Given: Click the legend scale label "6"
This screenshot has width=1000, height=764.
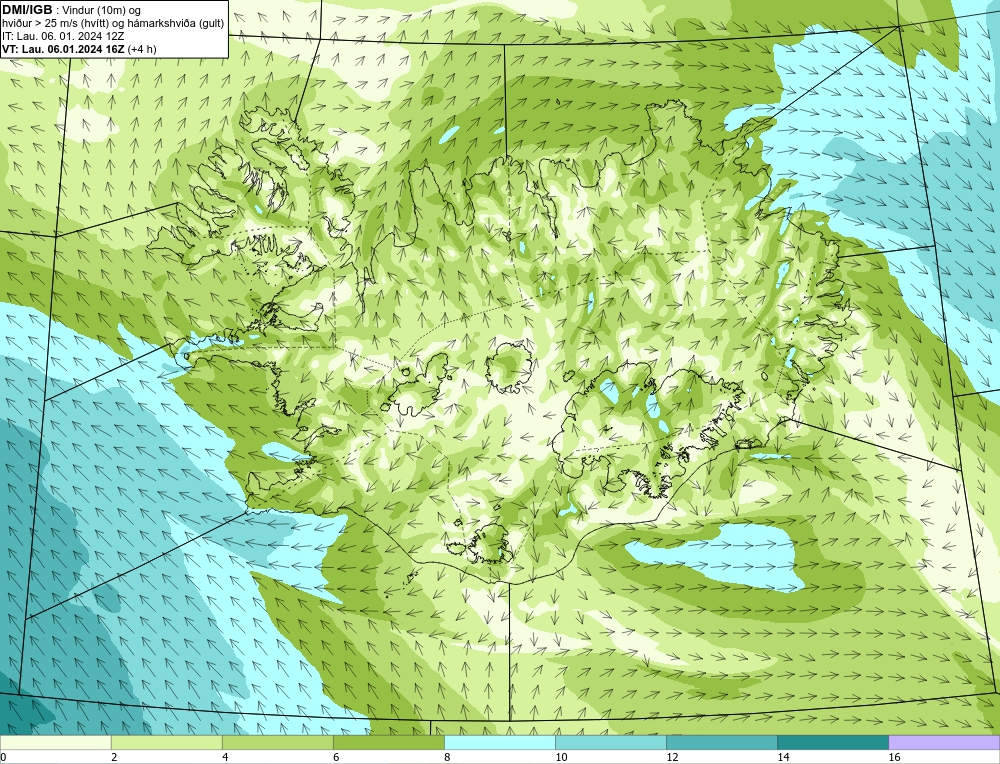Looking at the screenshot, I should [336, 757].
